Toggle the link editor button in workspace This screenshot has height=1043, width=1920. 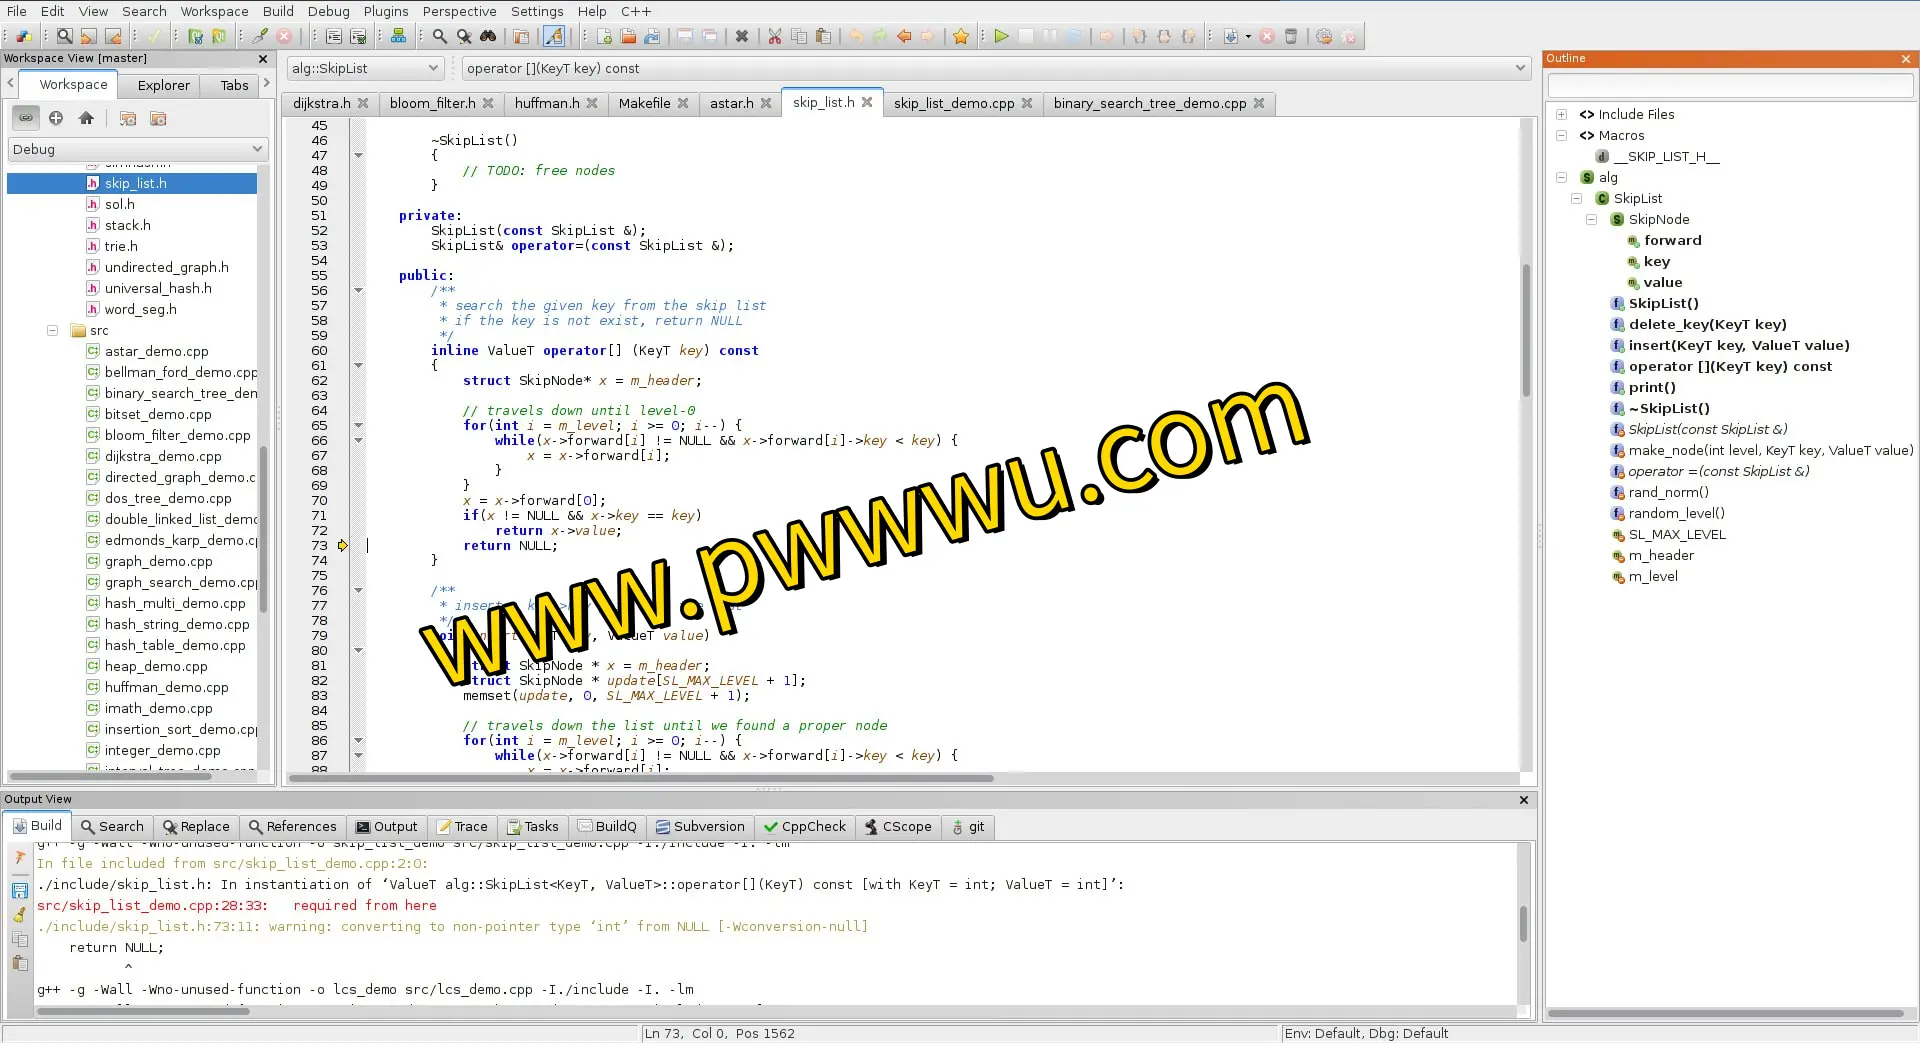26,118
